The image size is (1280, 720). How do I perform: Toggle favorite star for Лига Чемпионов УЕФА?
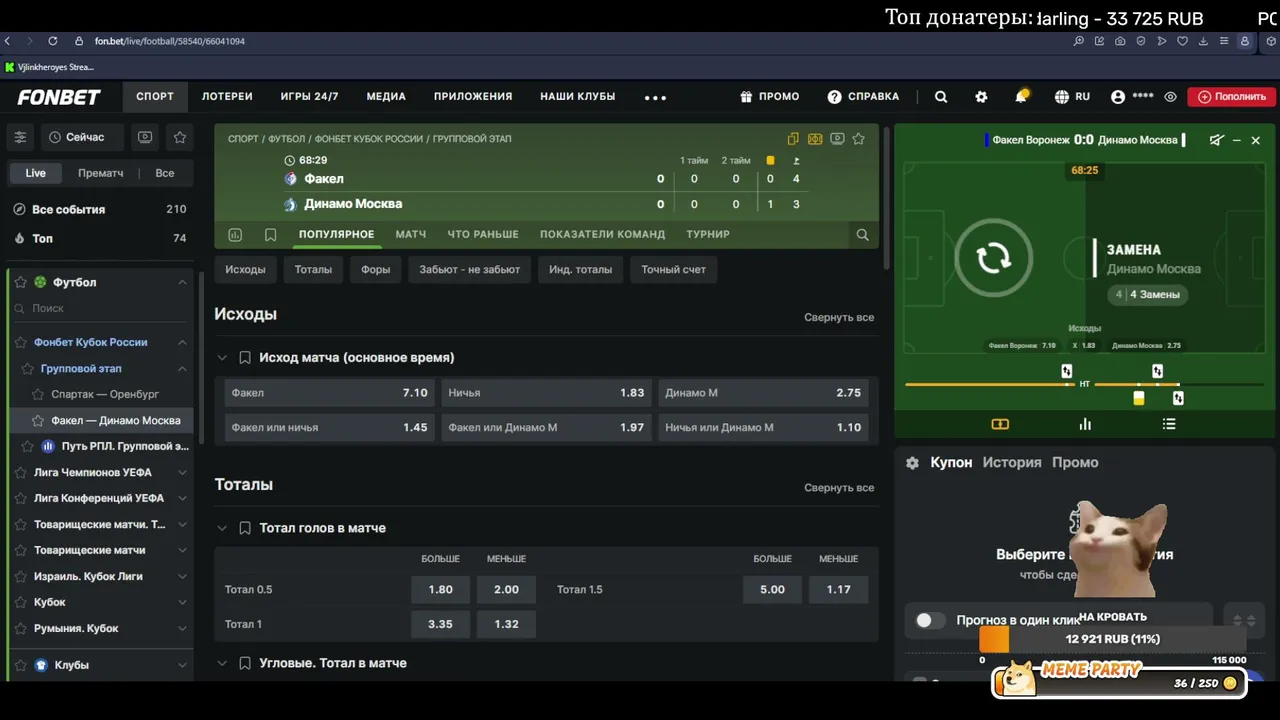click(20, 472)
